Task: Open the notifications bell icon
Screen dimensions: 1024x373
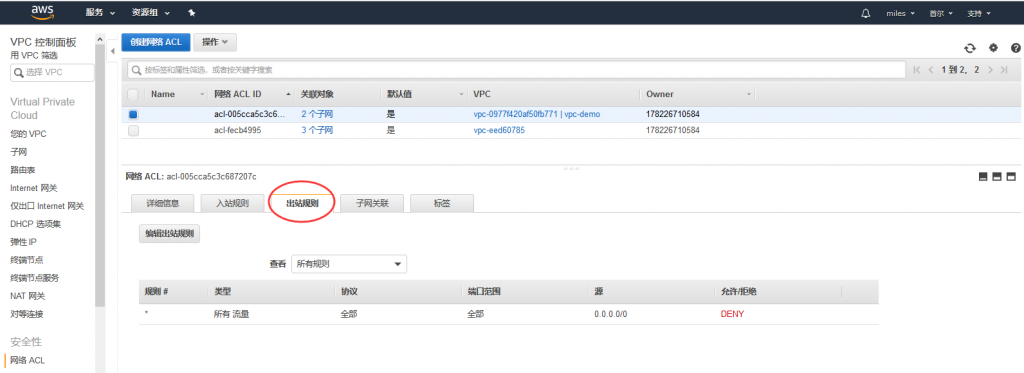Action: pyautogui.click(x=866, y=13)
